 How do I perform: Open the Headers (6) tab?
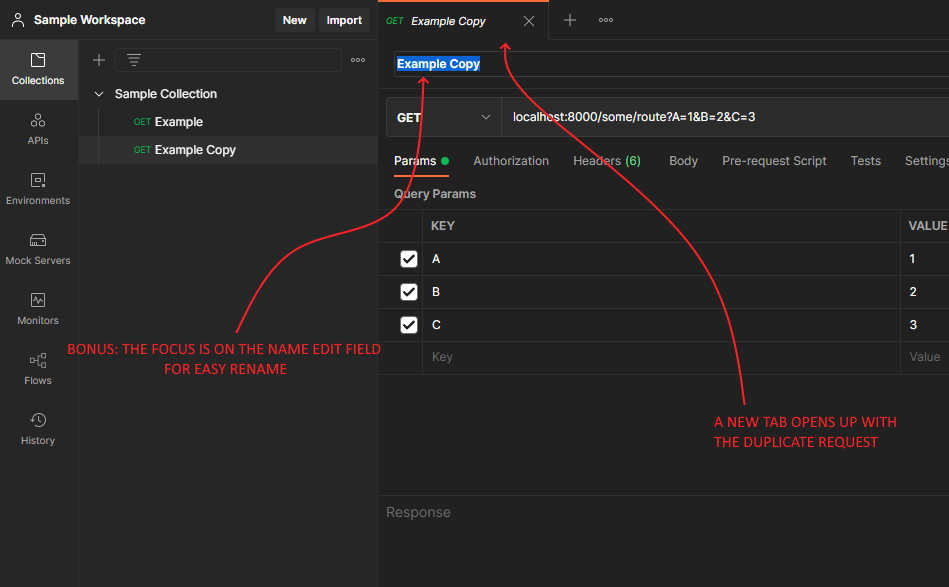pyautogui.click(x=606, y=160)
